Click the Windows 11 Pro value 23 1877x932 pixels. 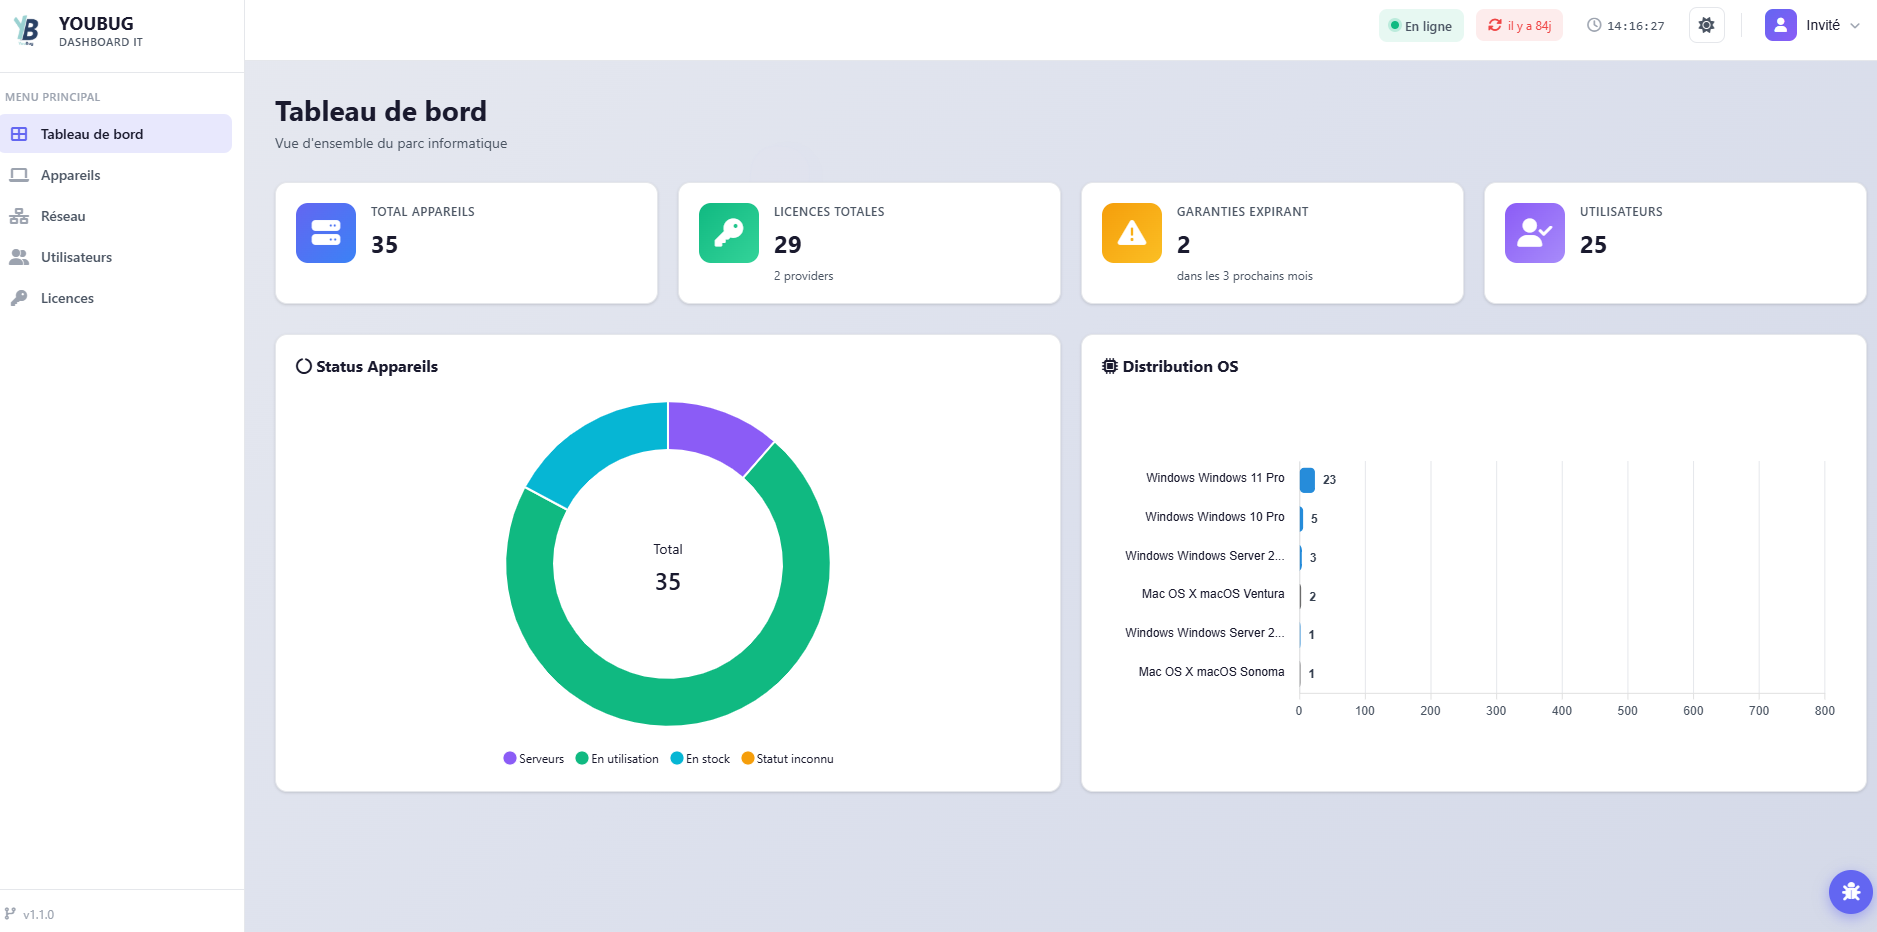(x=1329, y=480)
